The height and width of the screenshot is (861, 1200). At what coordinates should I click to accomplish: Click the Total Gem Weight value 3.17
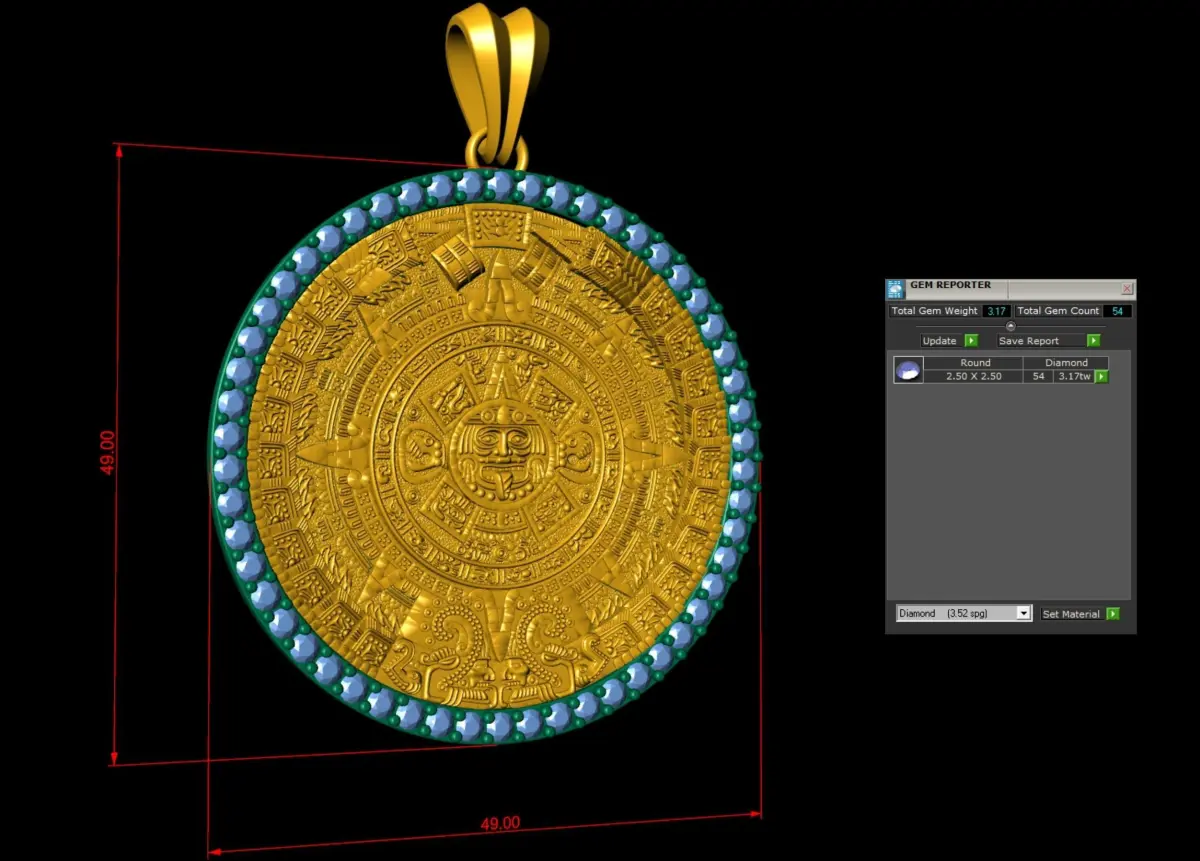click(x=995, y=311)
